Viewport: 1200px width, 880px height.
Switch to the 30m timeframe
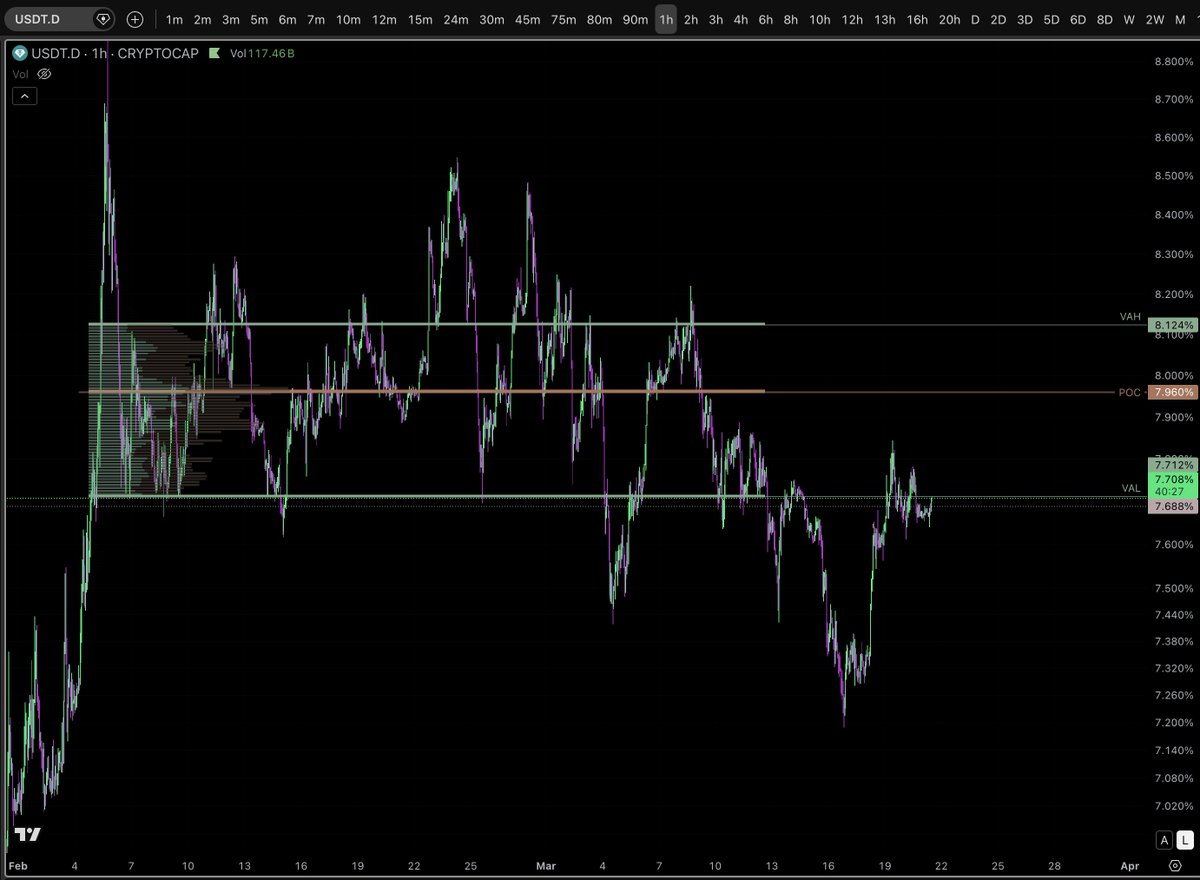tap(491, 20)
